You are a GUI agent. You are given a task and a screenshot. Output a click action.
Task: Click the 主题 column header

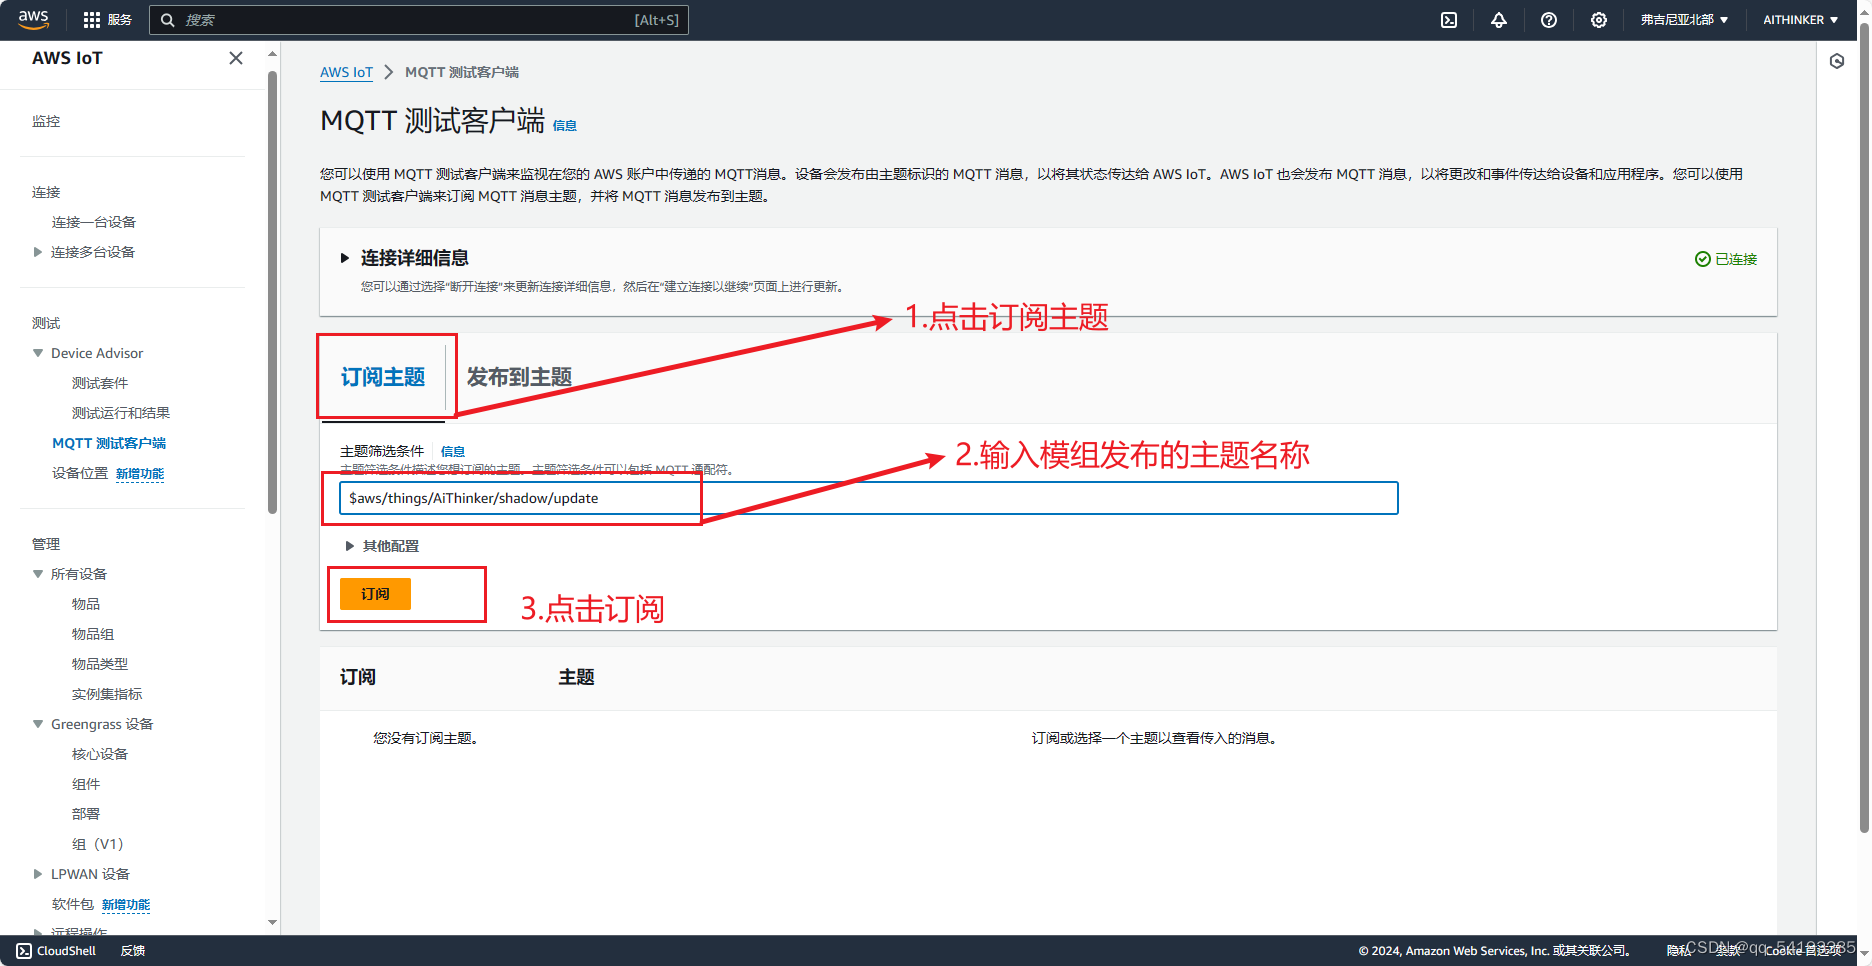576,677
